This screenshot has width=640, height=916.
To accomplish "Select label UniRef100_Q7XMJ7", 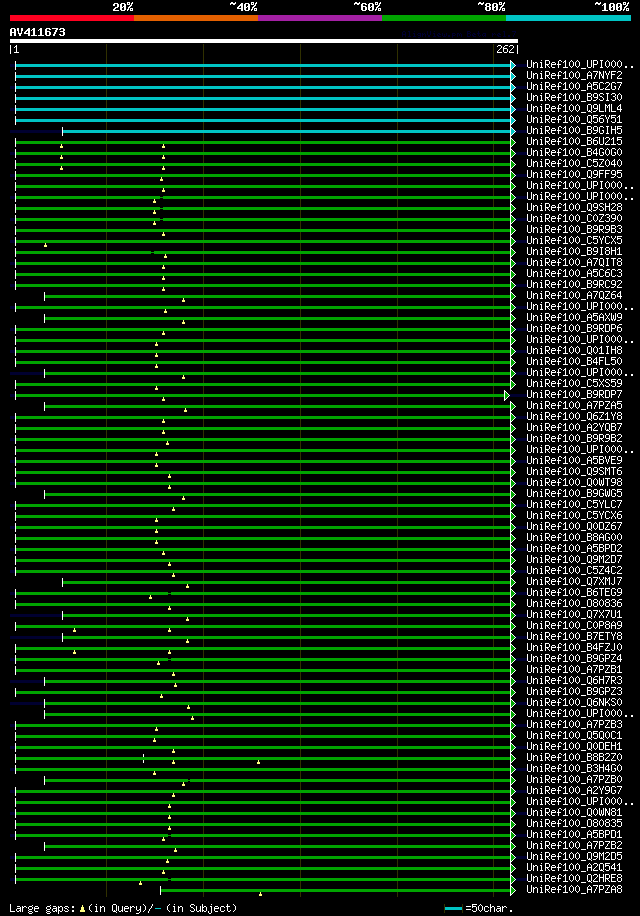I will tap(574, 582).
